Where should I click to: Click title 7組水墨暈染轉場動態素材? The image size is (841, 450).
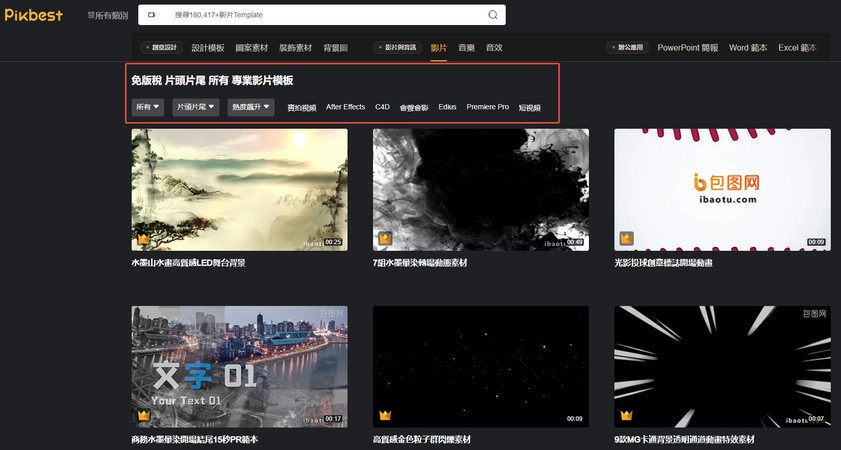420,263
